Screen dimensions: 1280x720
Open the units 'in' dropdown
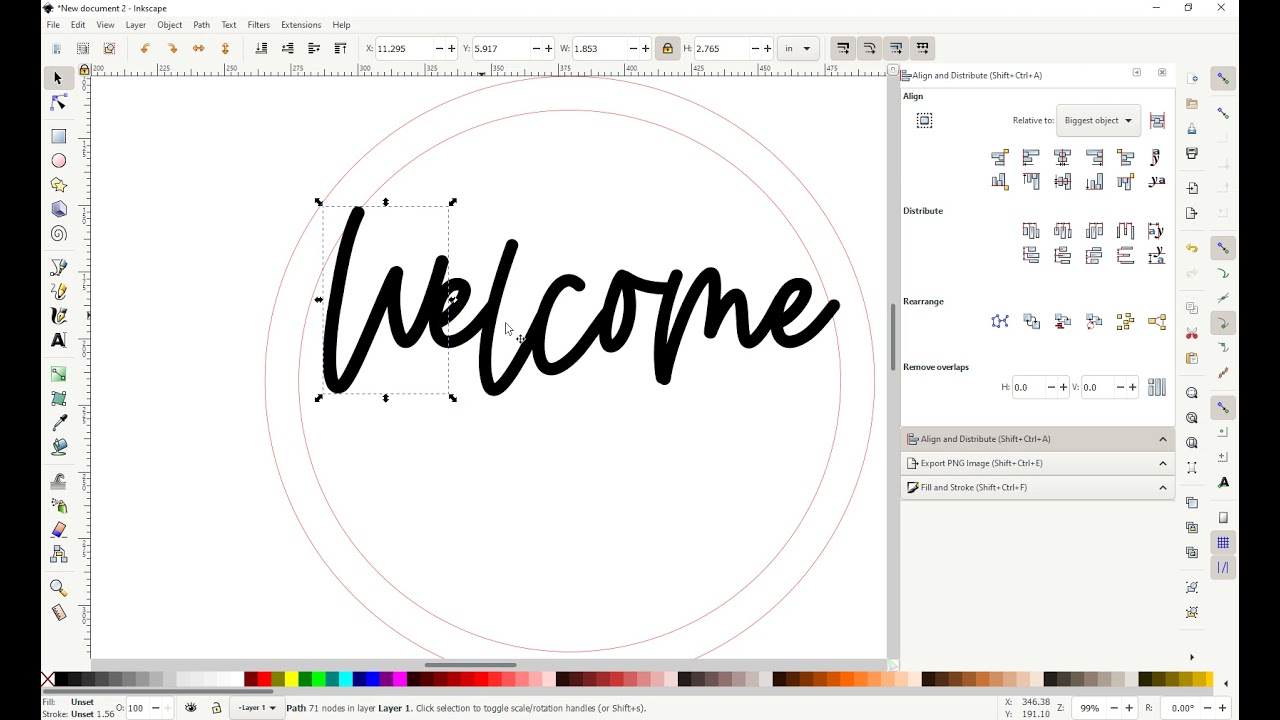[x=798, y=48]
